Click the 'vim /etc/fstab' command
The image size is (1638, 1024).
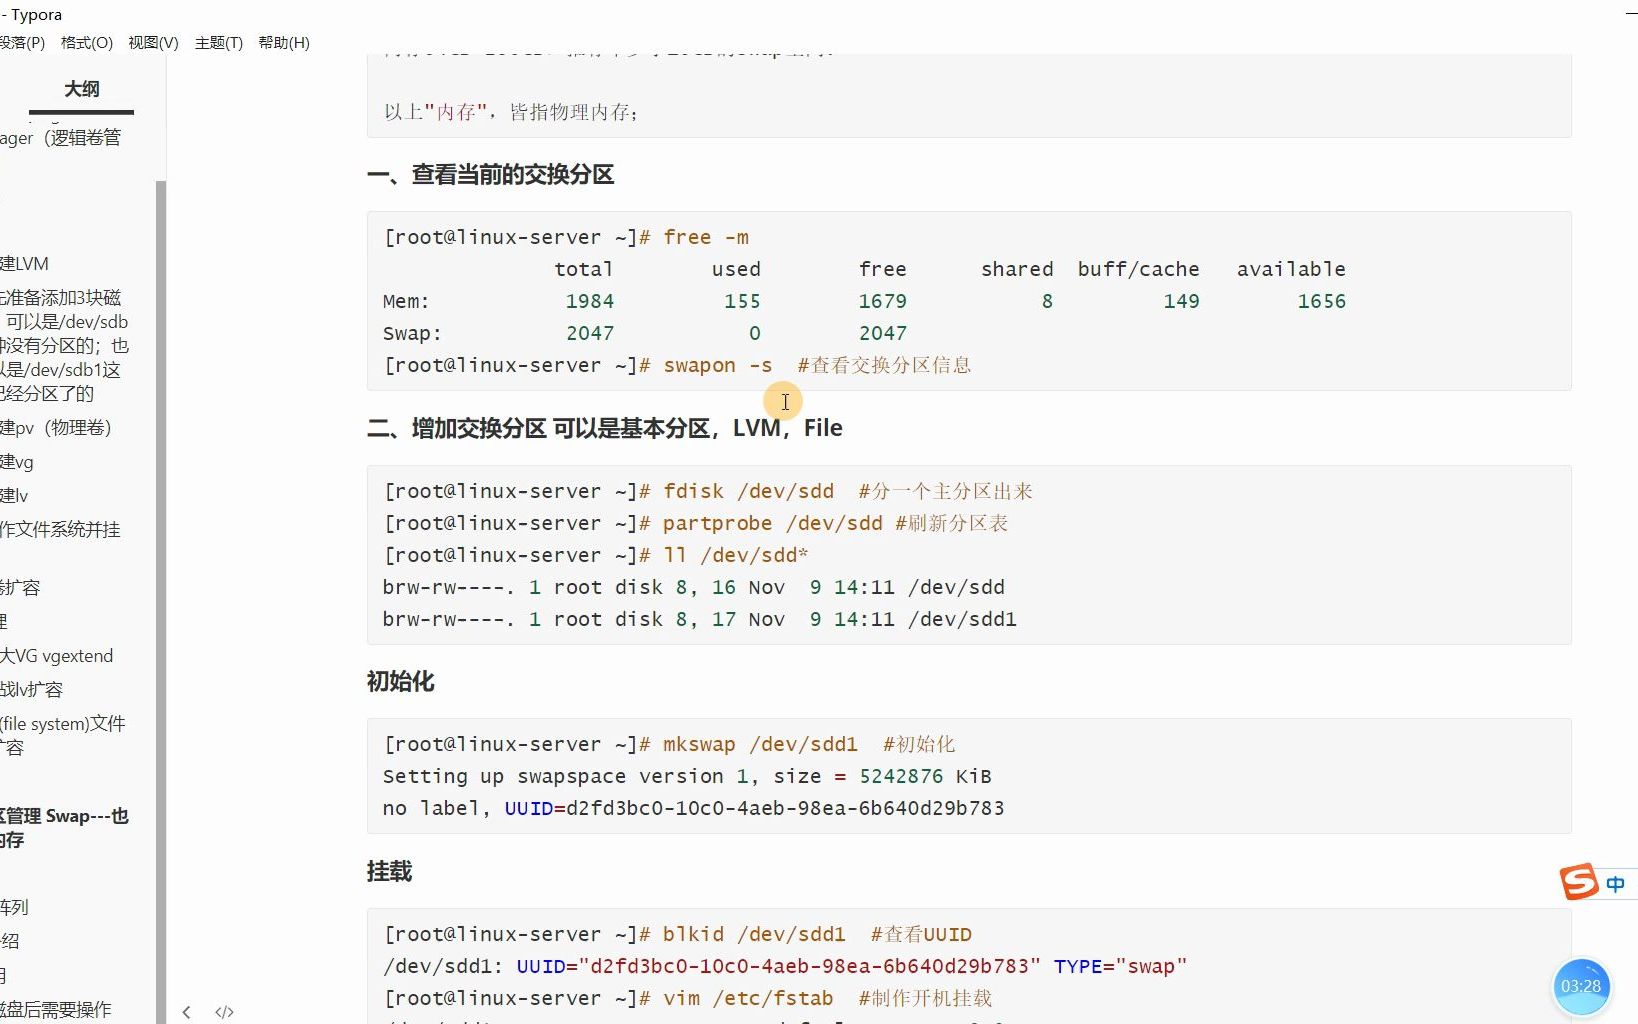(x=748, y=998)
